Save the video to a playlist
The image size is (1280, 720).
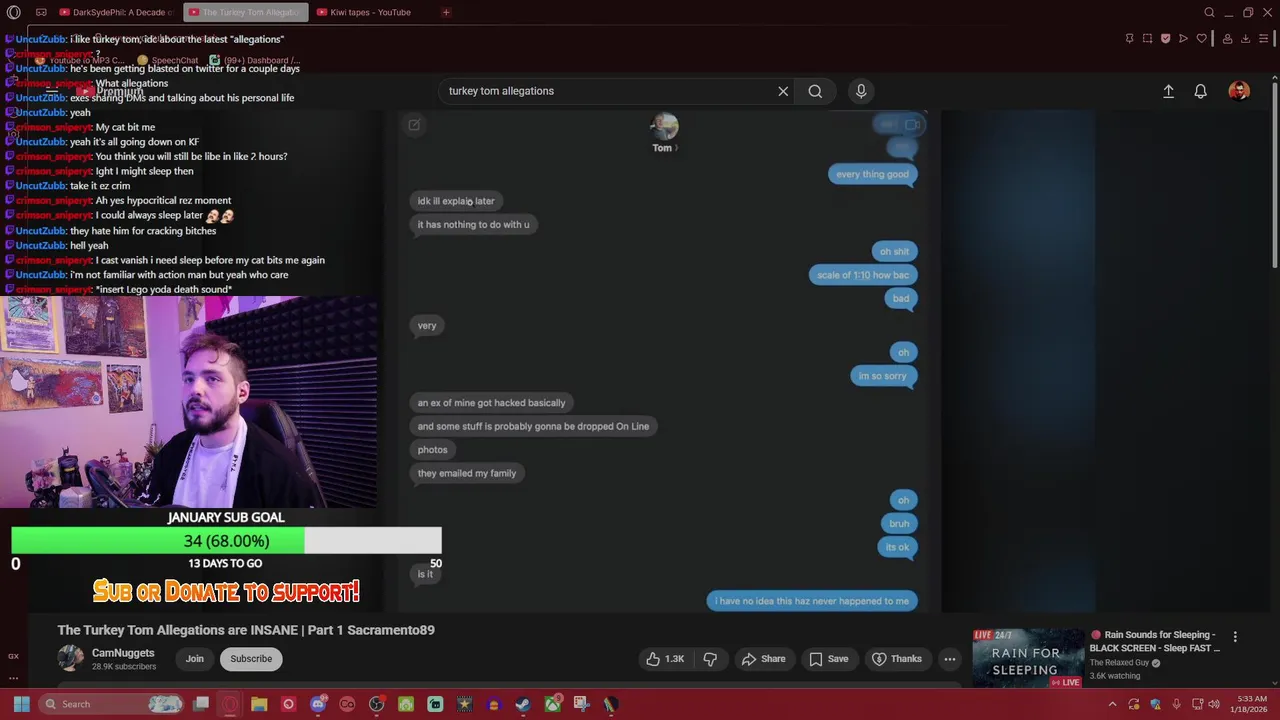click(828, 659)
